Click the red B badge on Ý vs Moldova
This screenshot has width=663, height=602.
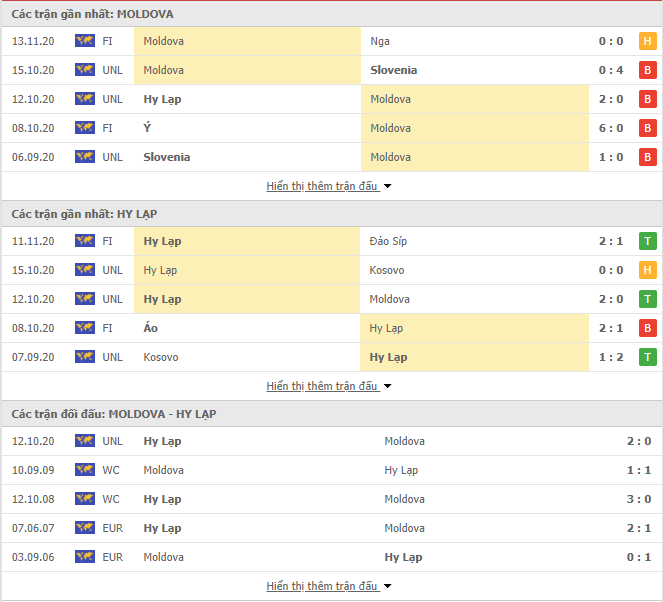click(x=647, y=128)
